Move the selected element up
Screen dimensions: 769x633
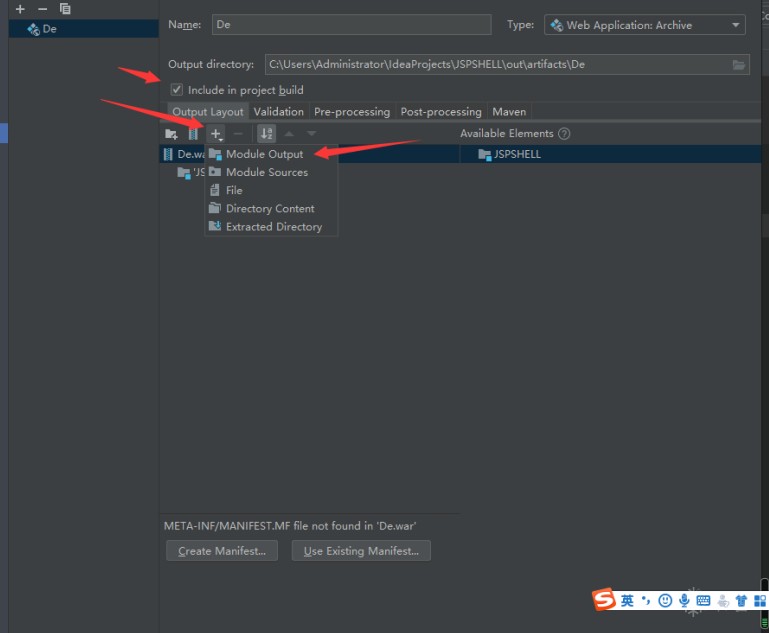click(289, 134)
